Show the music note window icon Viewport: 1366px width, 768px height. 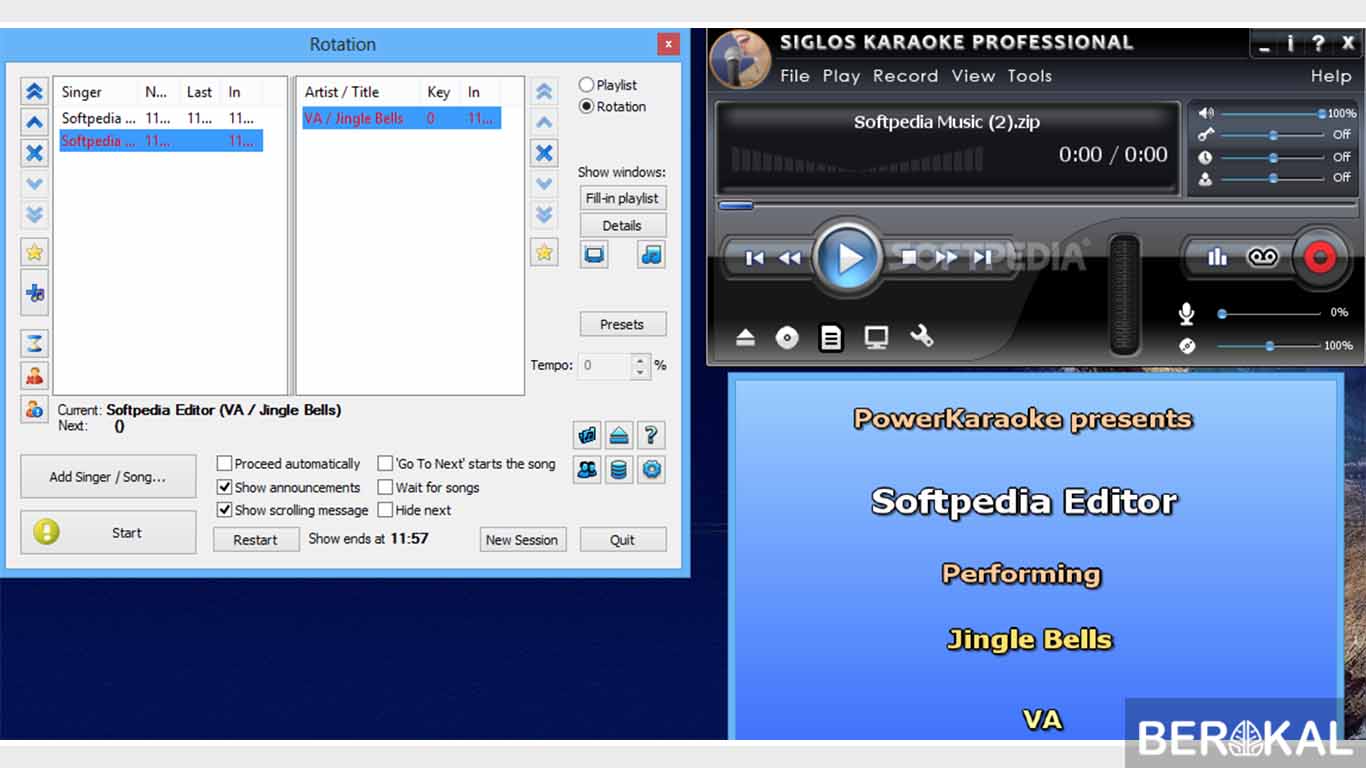[x=651, y=254]
